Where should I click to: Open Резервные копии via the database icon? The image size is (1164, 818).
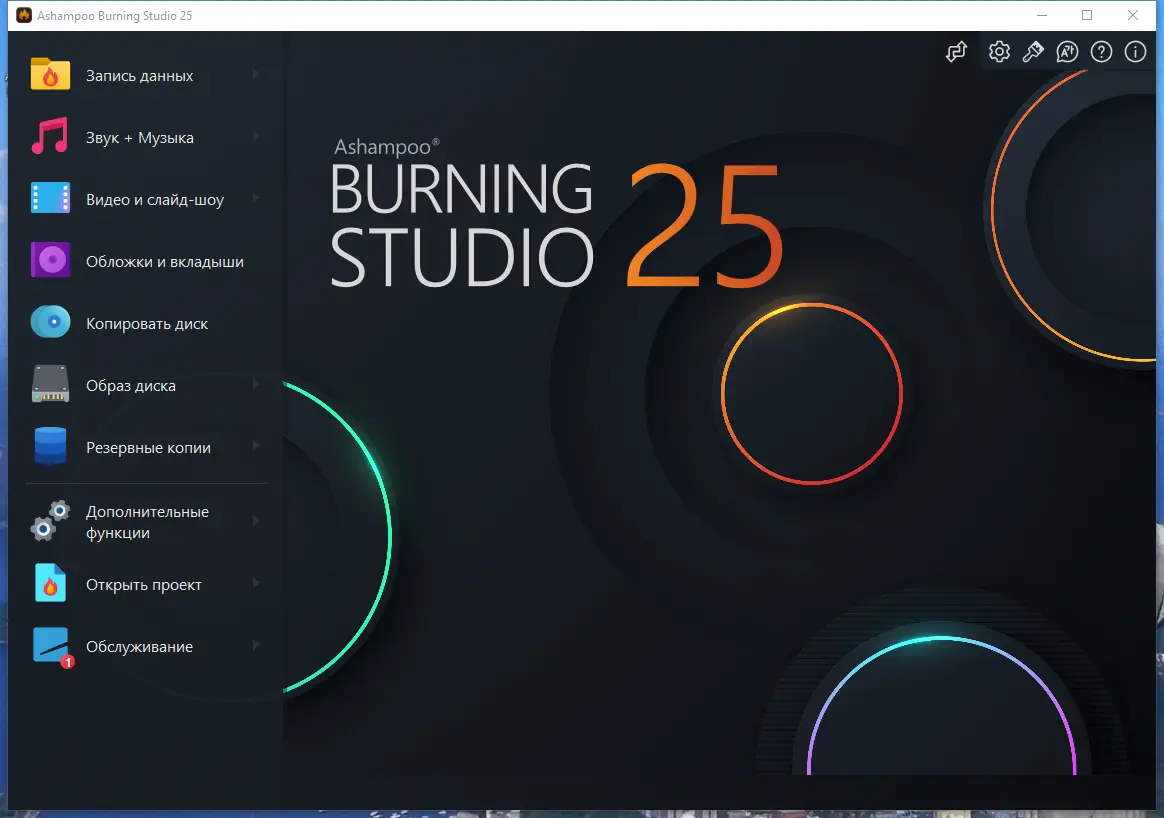[50, 447]
